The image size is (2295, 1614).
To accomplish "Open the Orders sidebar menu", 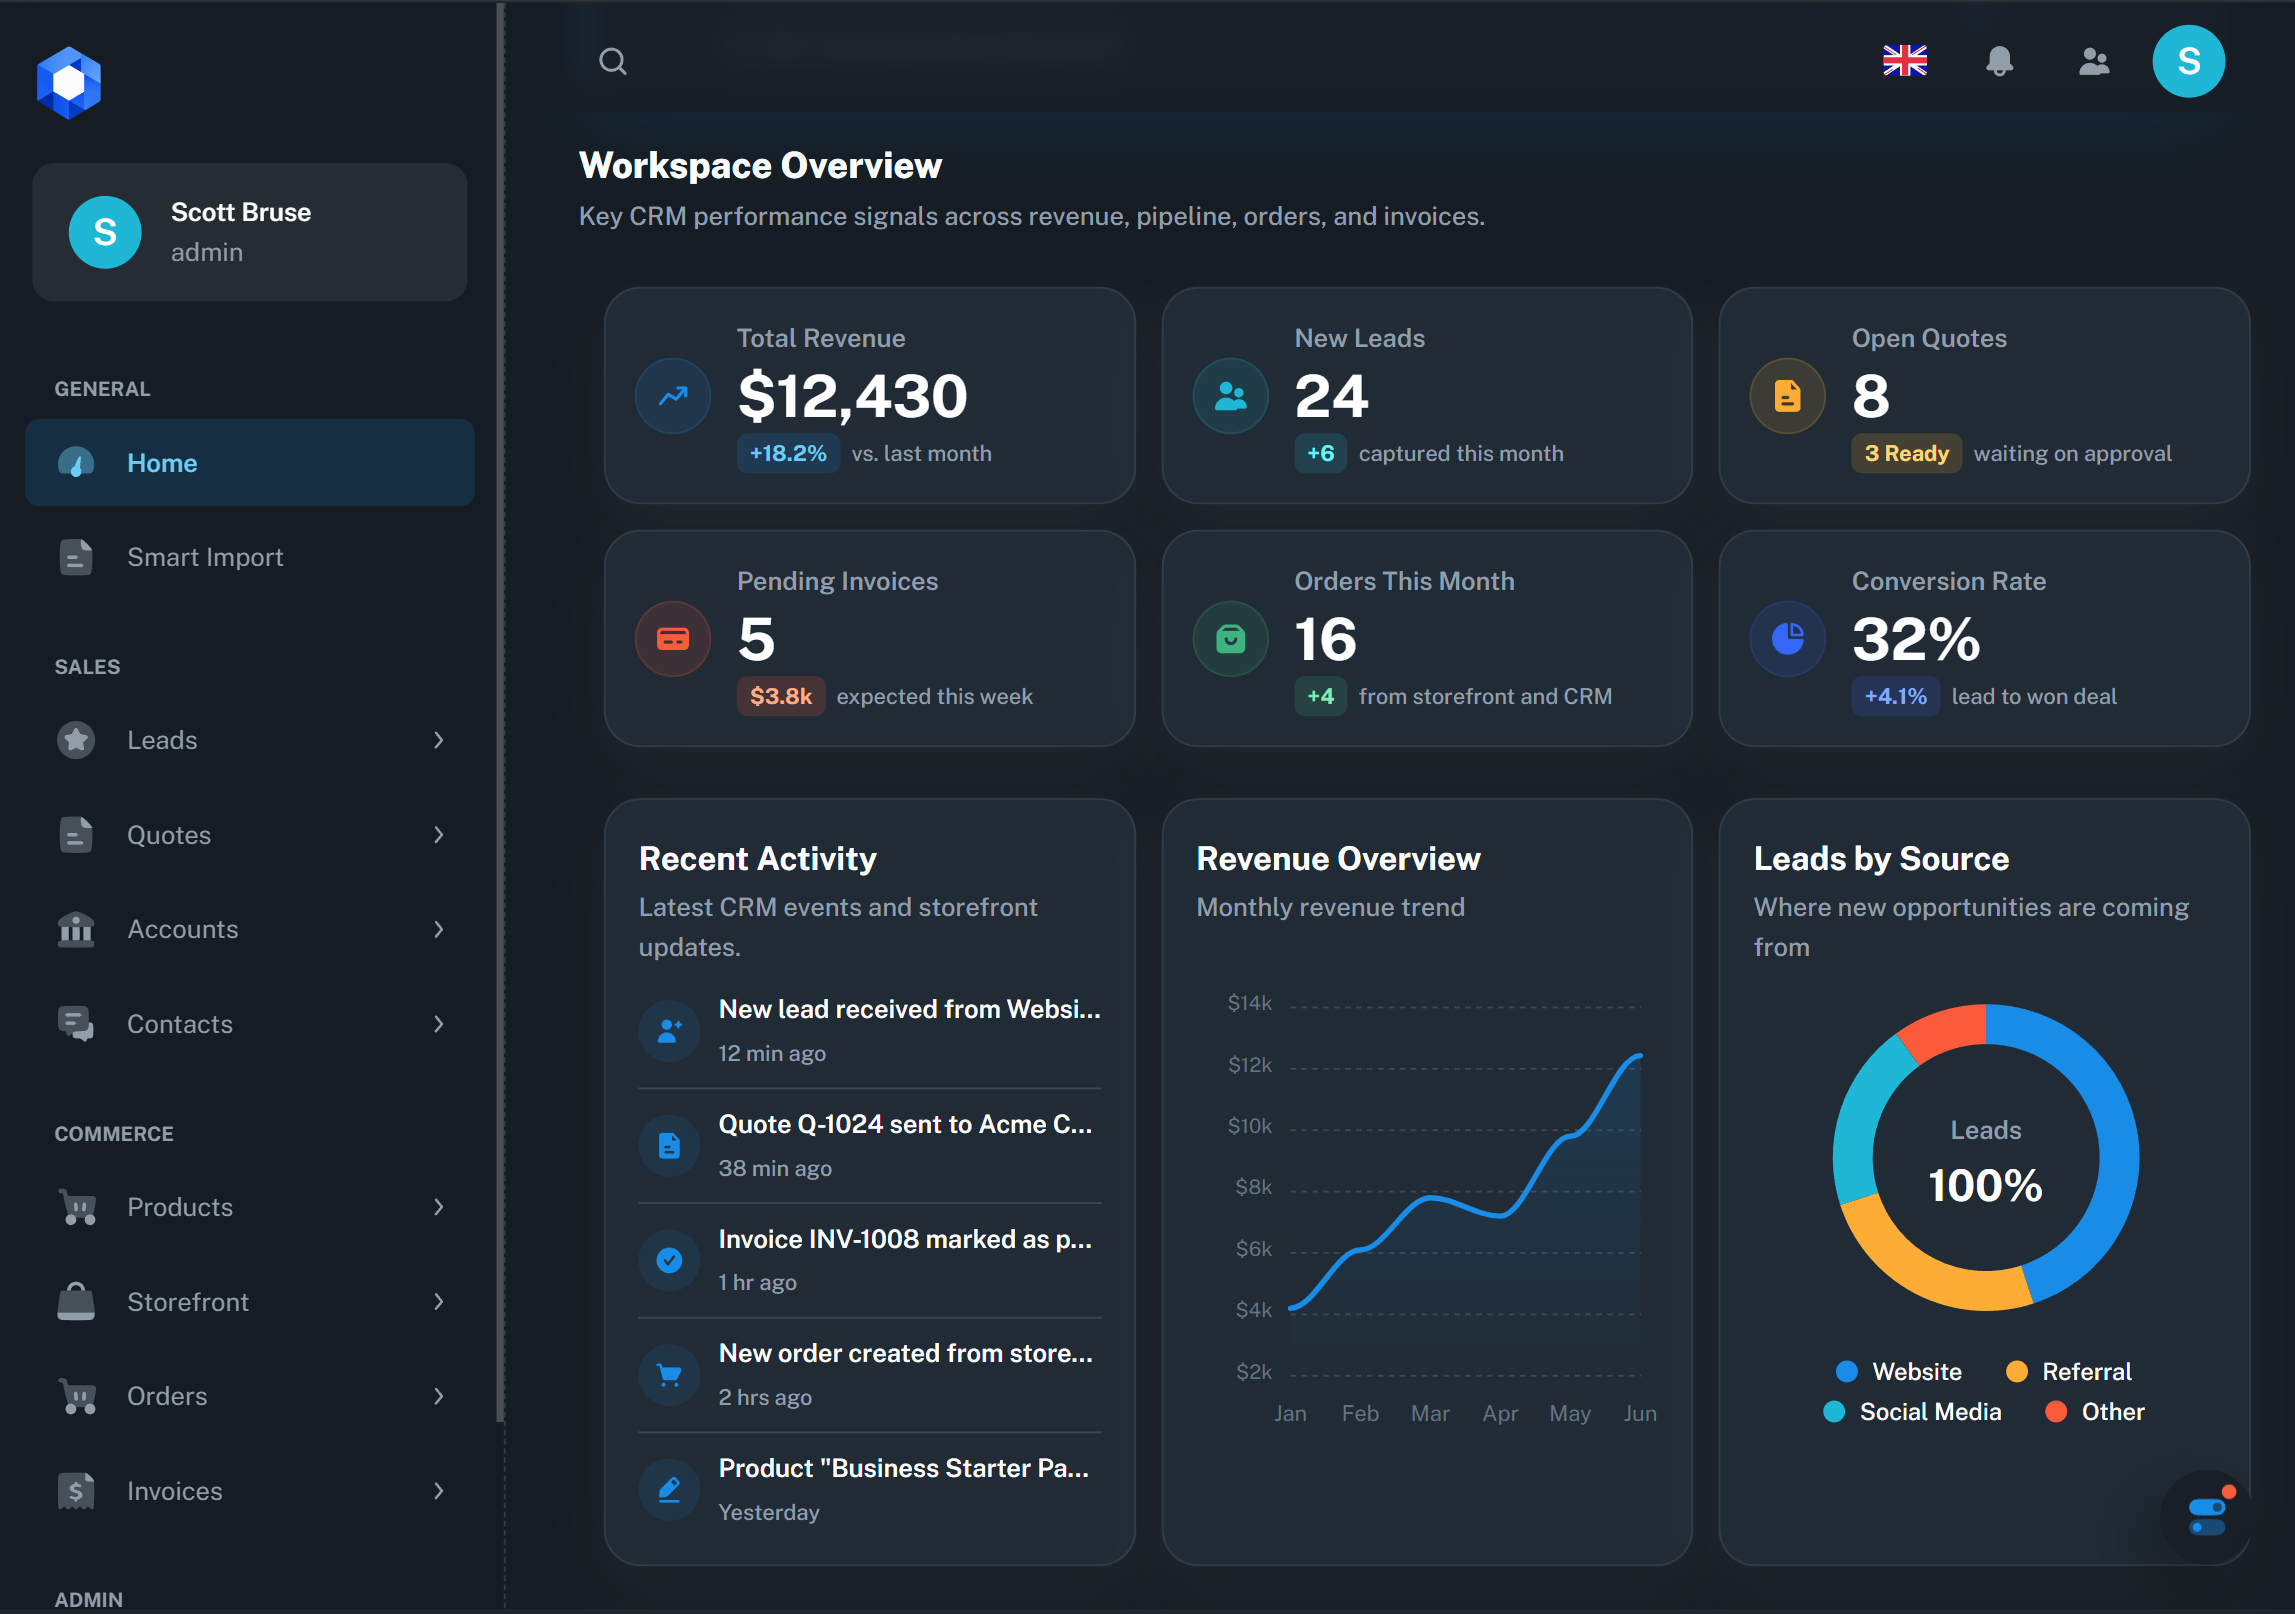I will [x=250, y=1396].
